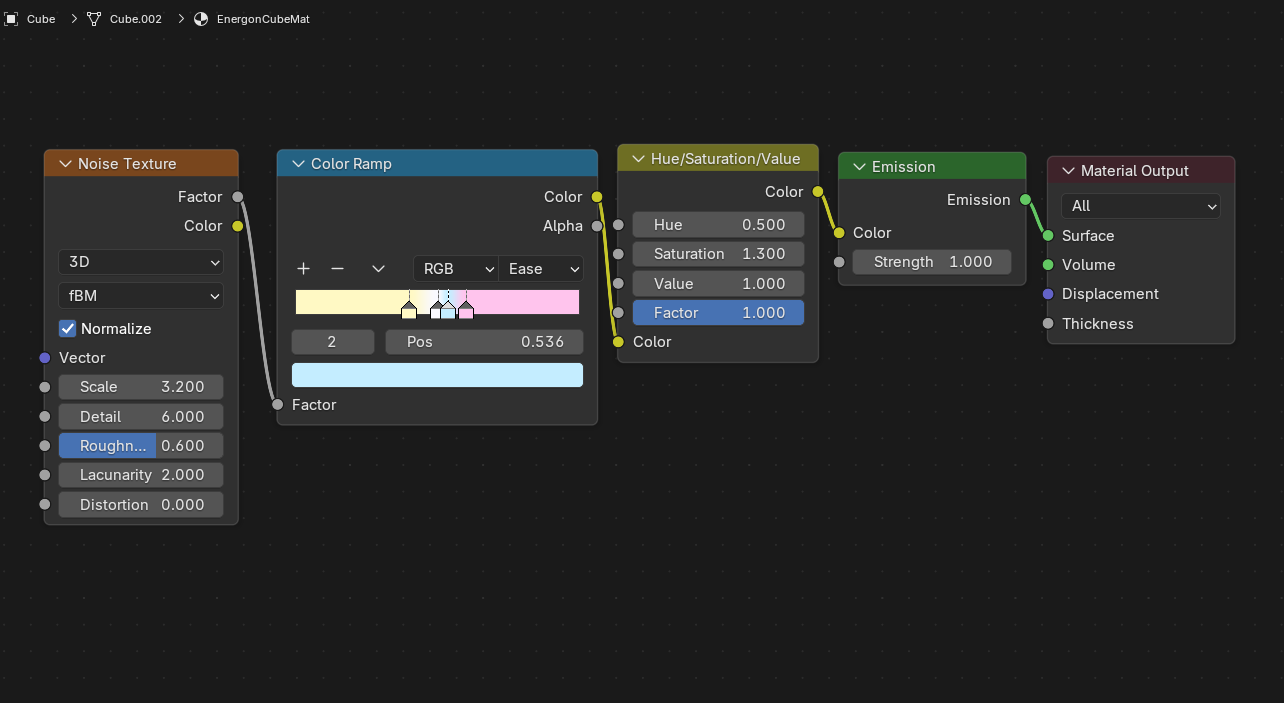Open the RGB color mode dropdown
Image resolution: width=1284 pixels, height=703 pixels.
[456, 269]
